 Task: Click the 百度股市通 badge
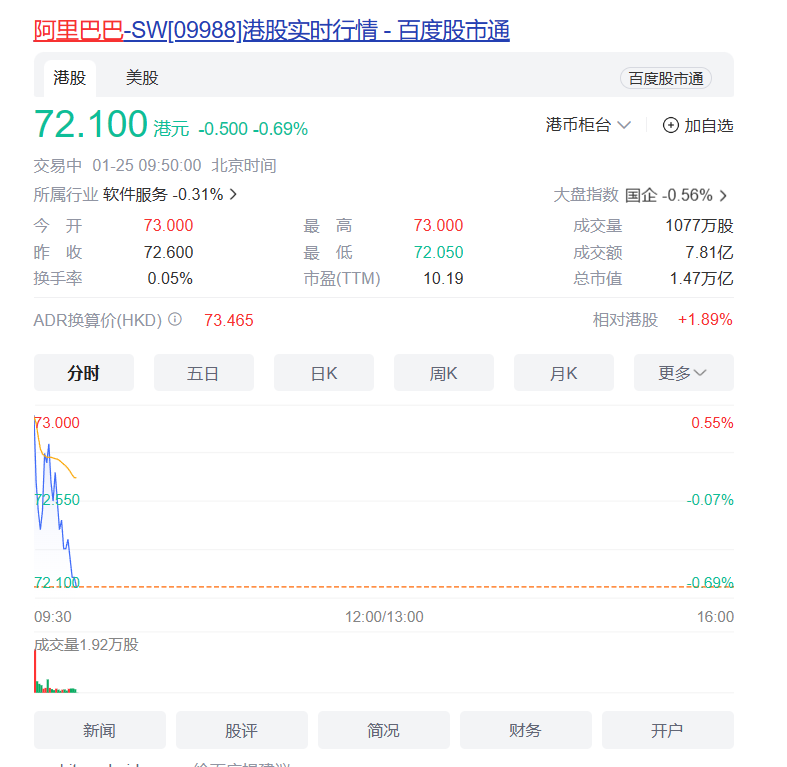point(666,78)
